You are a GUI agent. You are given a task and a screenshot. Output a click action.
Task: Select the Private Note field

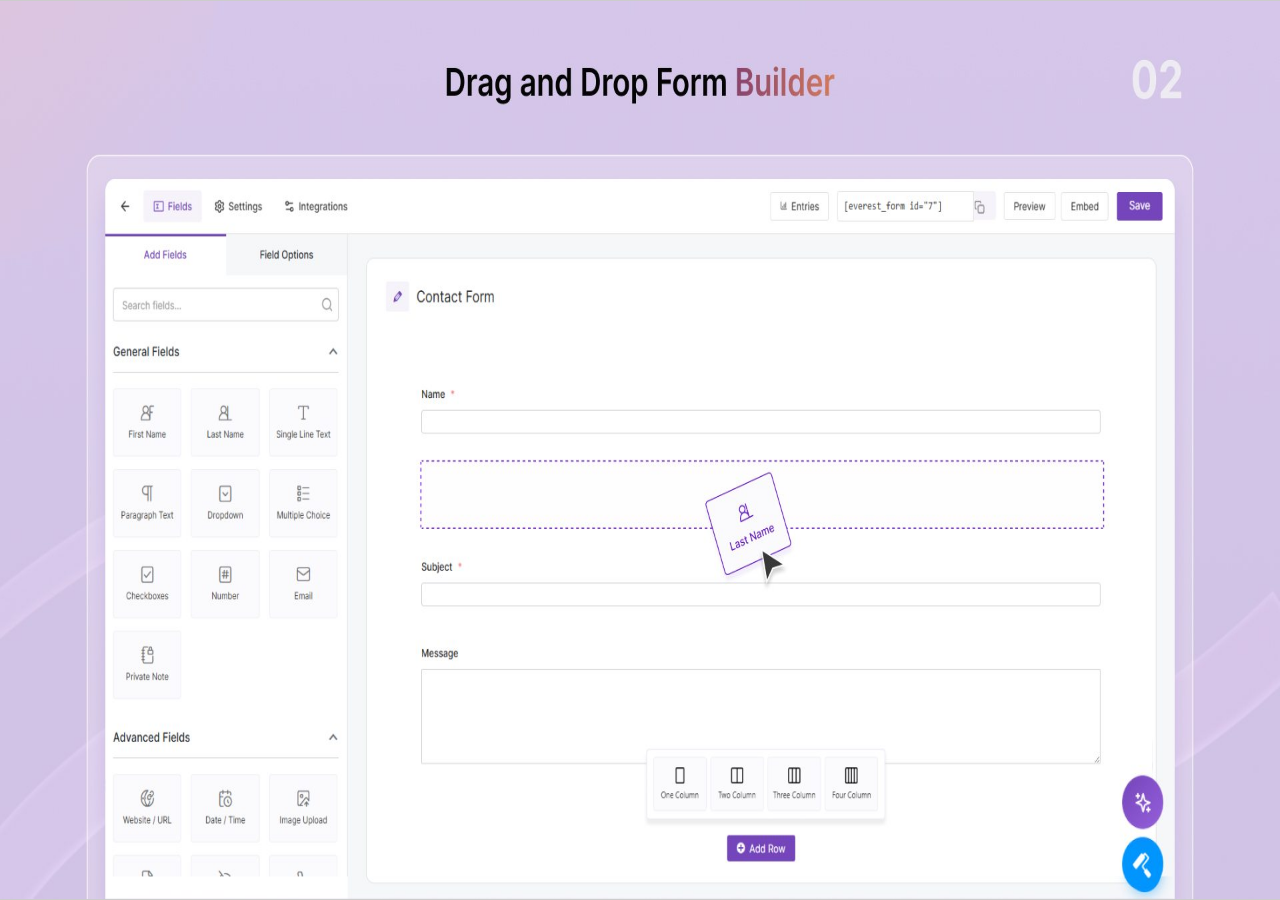tap(147, 665)
